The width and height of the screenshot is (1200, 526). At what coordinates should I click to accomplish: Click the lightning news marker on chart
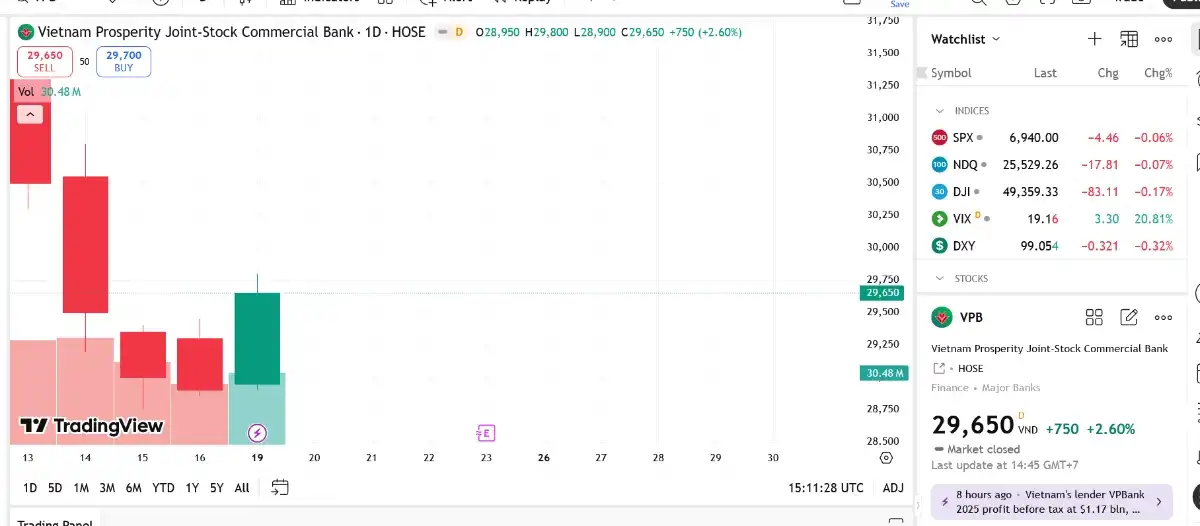pos(257,433)
